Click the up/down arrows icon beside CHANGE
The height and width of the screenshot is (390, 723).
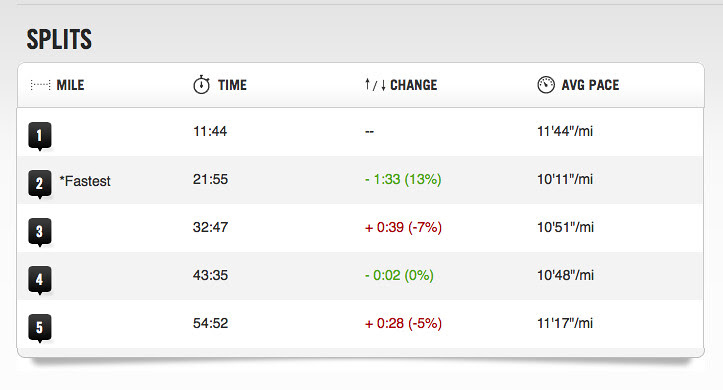tap(375, 85)
